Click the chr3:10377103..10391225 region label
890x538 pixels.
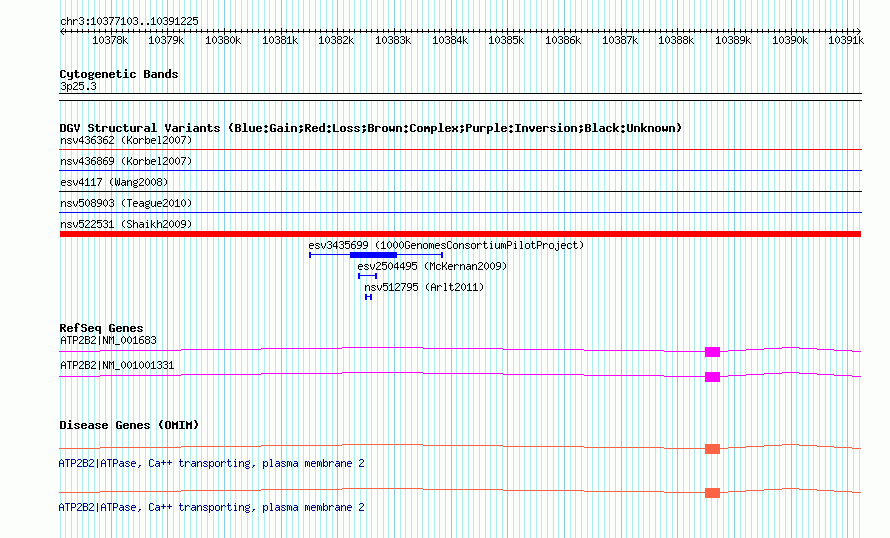129,21
